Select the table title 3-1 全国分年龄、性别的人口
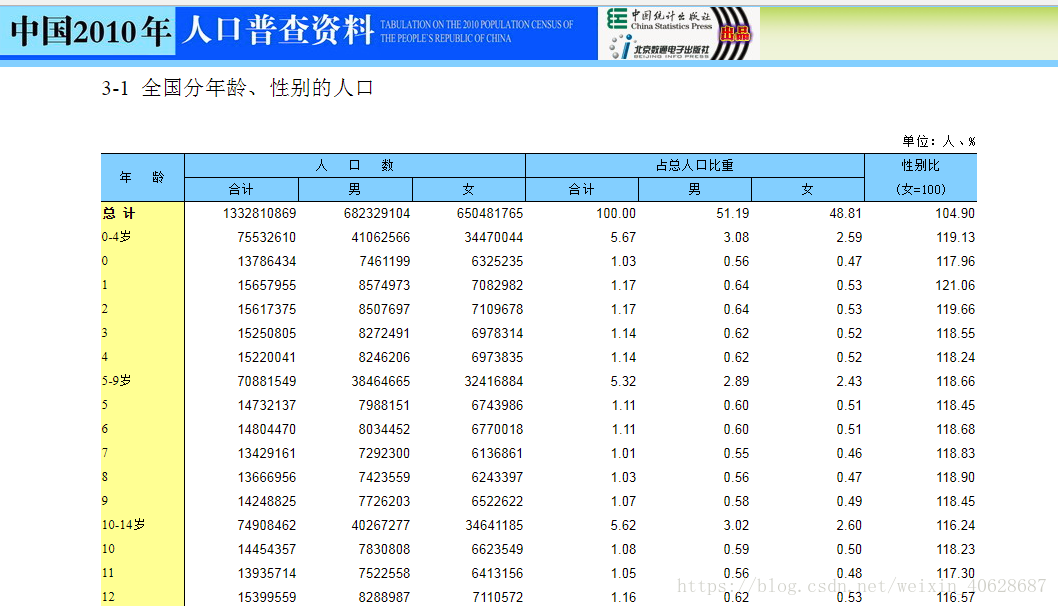This screenshot has width=1058, height=606. pos(238,88)
